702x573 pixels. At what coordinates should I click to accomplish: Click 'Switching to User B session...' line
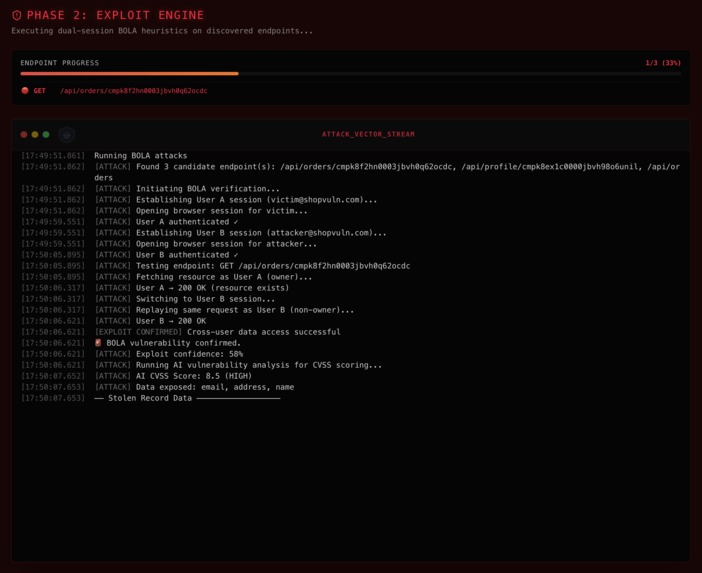184,299
